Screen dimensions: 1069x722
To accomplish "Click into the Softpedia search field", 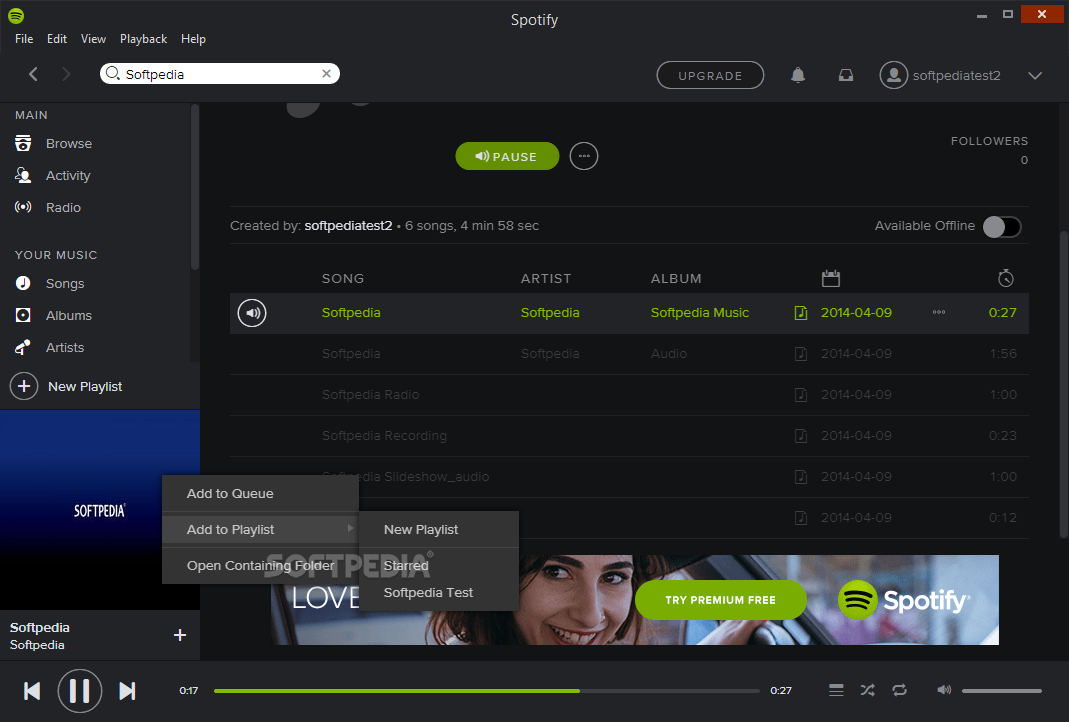I will point(218,74).
